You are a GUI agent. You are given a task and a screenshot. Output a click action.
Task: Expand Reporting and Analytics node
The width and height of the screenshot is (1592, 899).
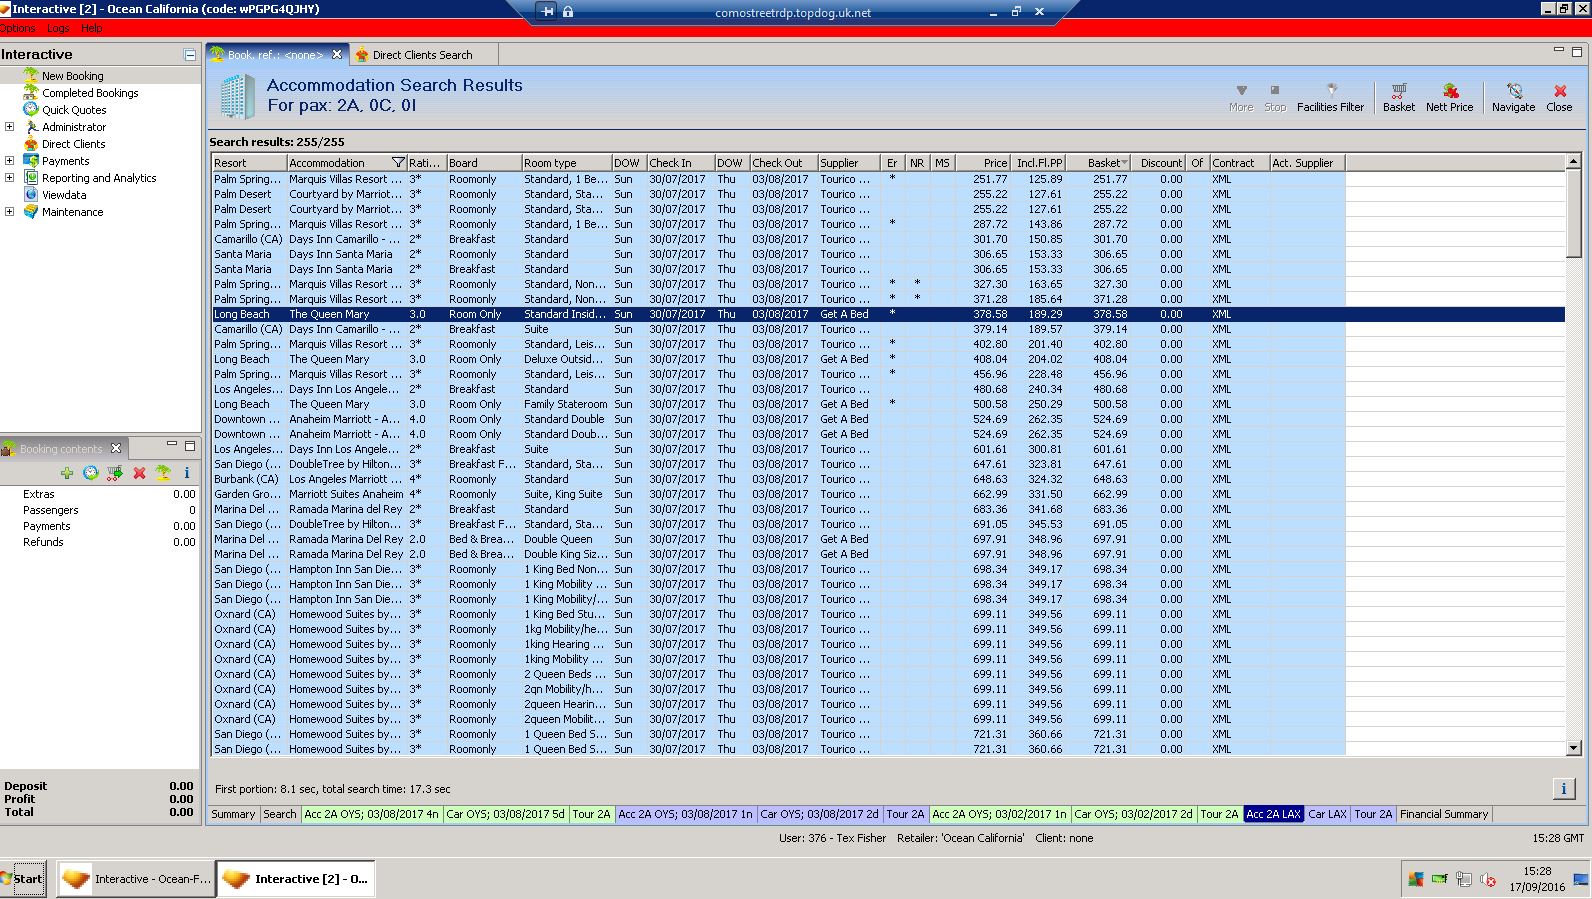(9, 178)
